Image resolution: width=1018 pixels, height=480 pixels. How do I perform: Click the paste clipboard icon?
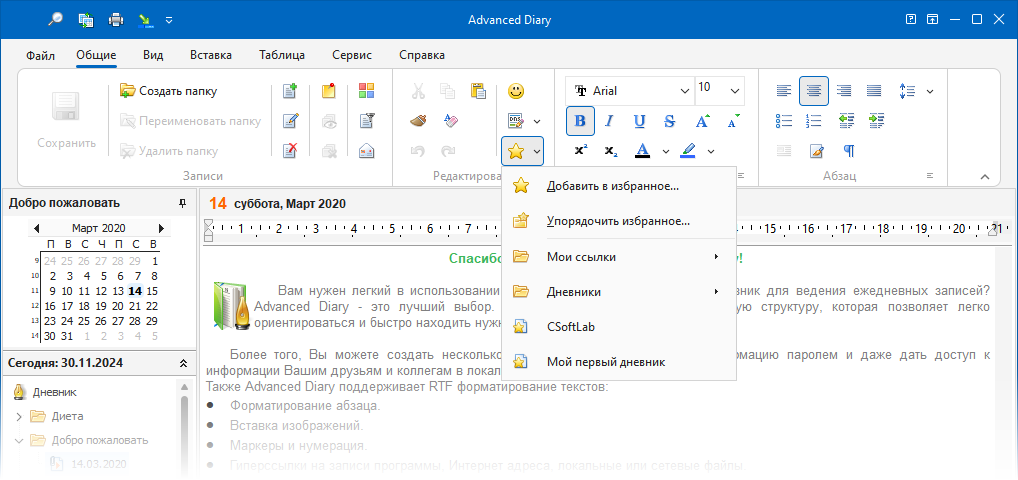(x=478, y=91)
